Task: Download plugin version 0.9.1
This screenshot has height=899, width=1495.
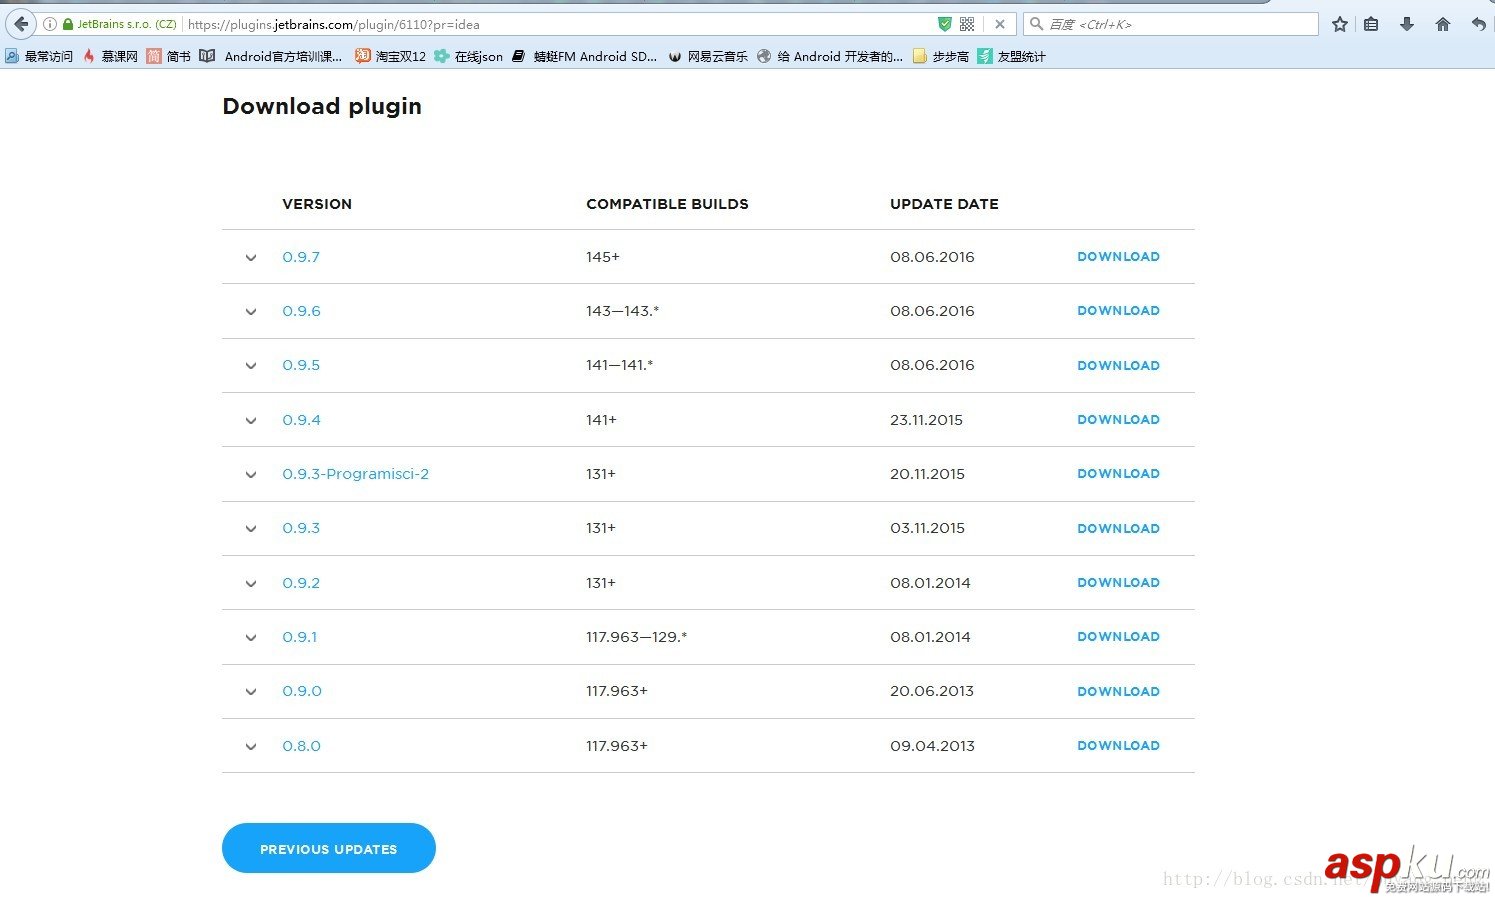Action: tap(1118, 637)
